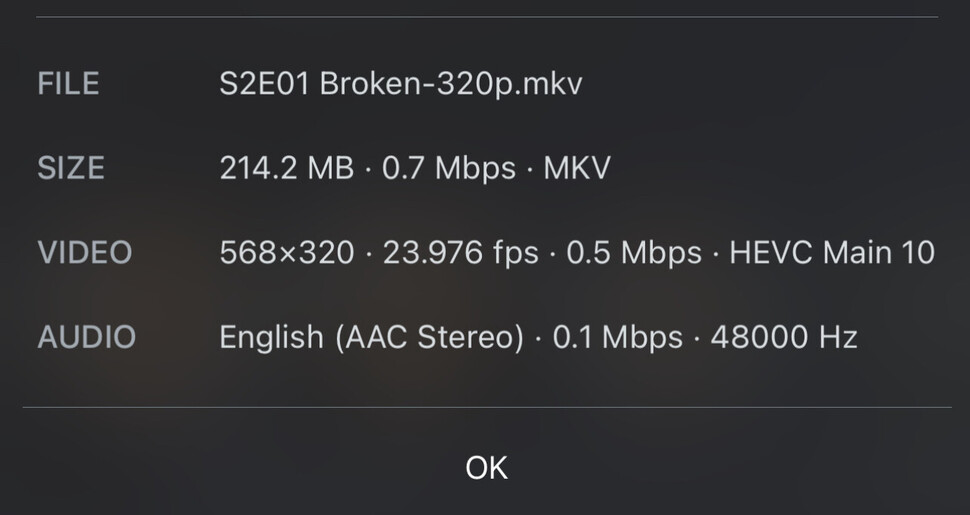Click the SIZE row label
Screen dimensions: 970x515
[70, 168]
